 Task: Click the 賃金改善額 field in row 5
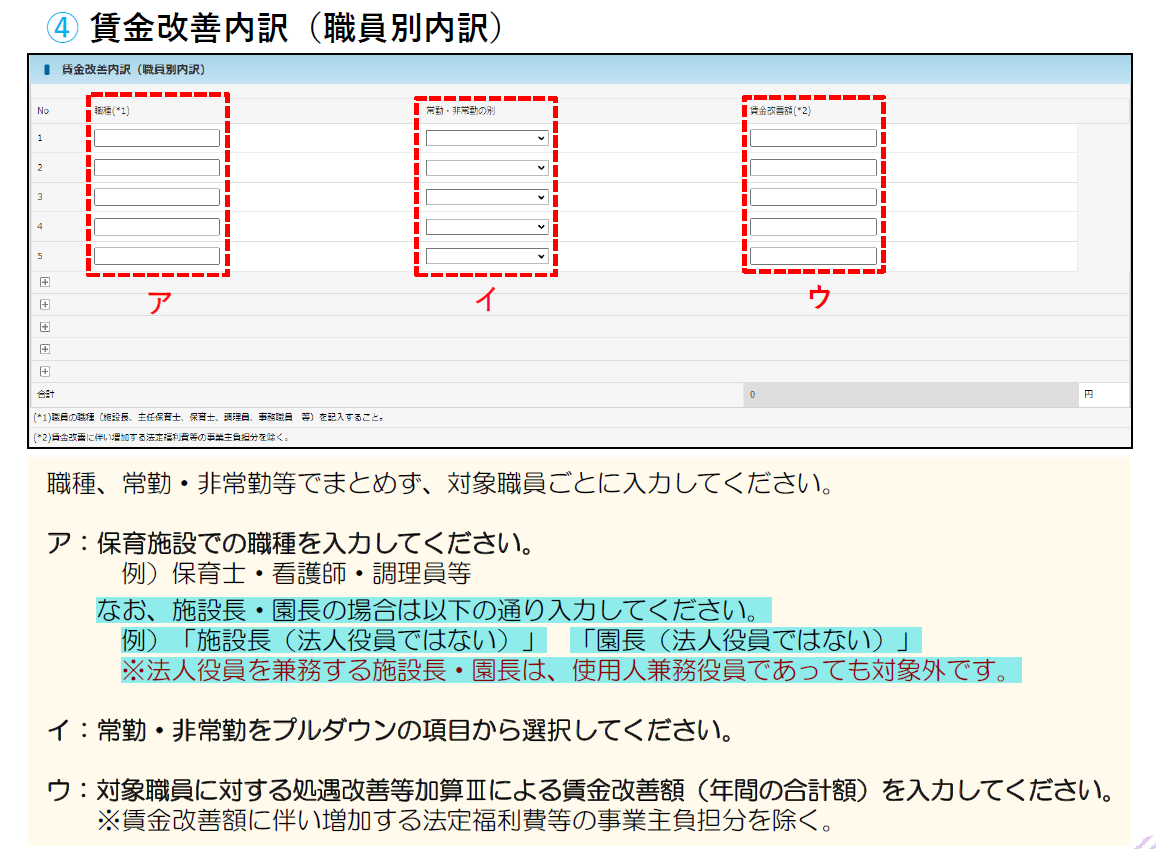pyautogui.click(x=813, y=256)
